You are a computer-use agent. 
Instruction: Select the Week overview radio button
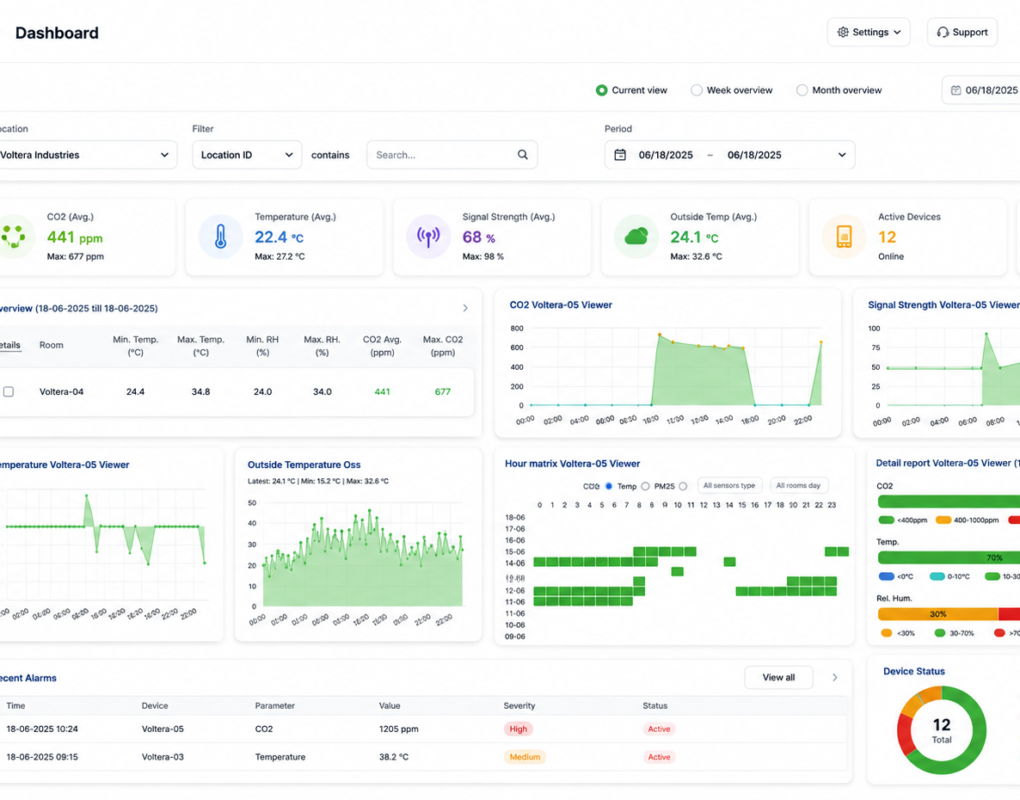pos(696,90)
